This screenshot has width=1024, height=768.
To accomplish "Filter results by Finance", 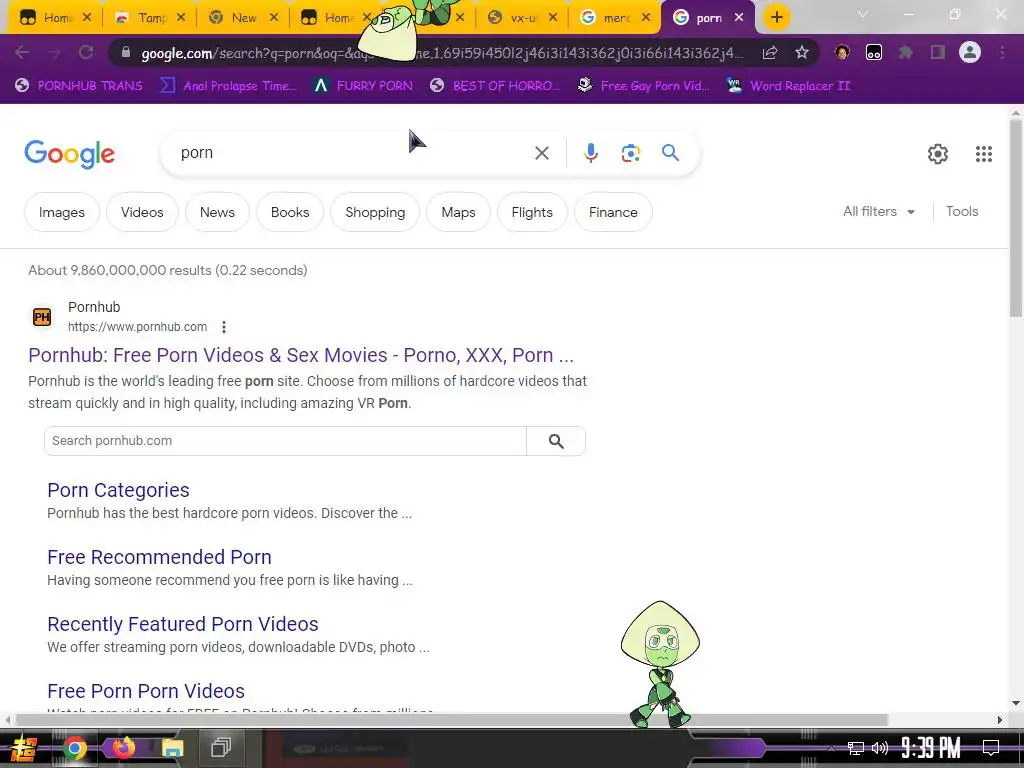I will [x=613, y=212].
